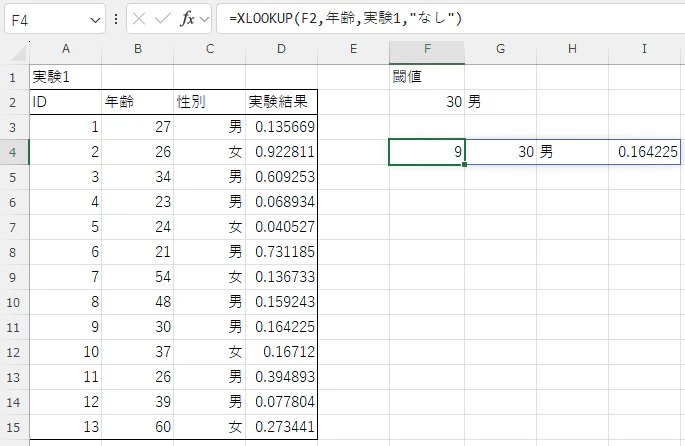
Task: Click the 年齢 header cell
Action: pyautogui.click(x=138, y=102)
